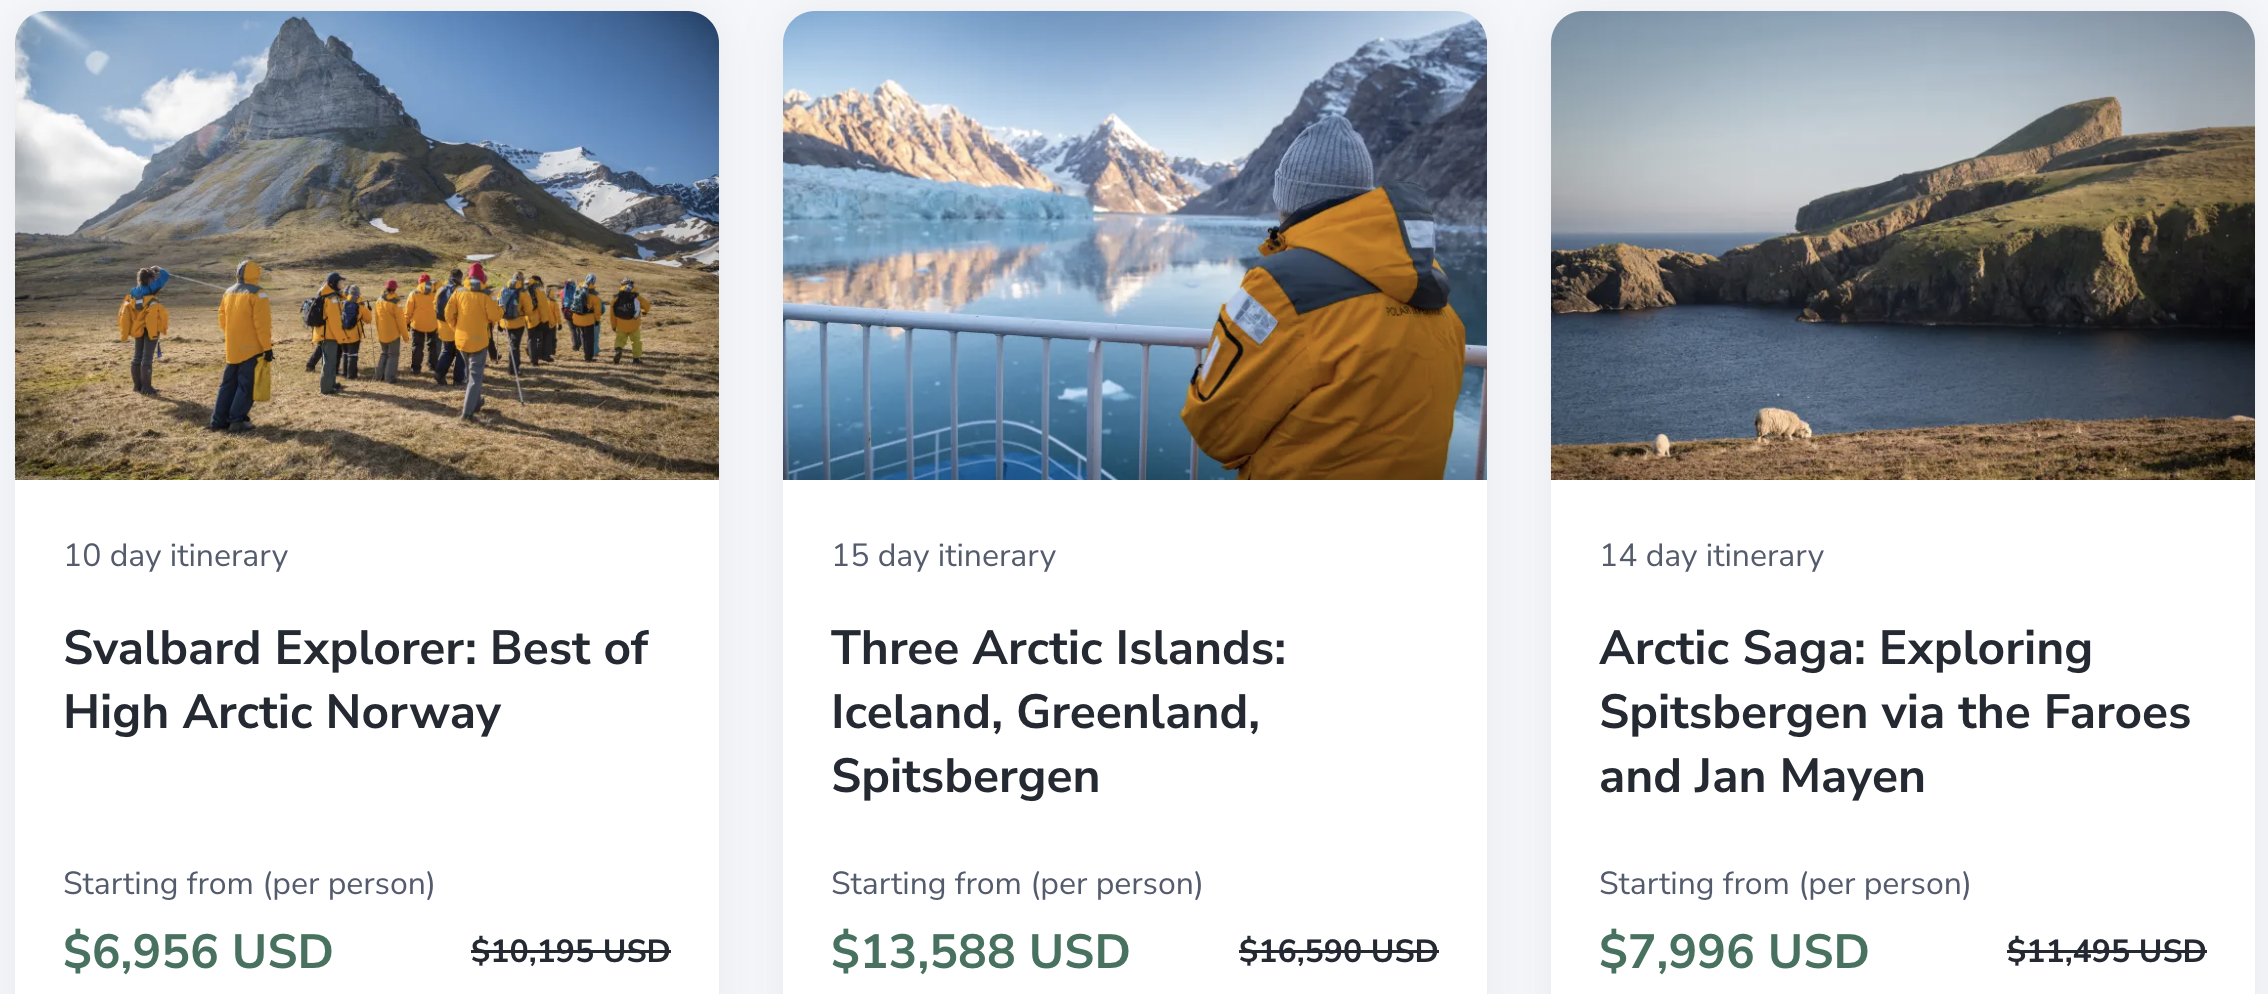Click the $13,588 USD sale price
Screen dimensions: 2268x994
[x=981, y=951]
